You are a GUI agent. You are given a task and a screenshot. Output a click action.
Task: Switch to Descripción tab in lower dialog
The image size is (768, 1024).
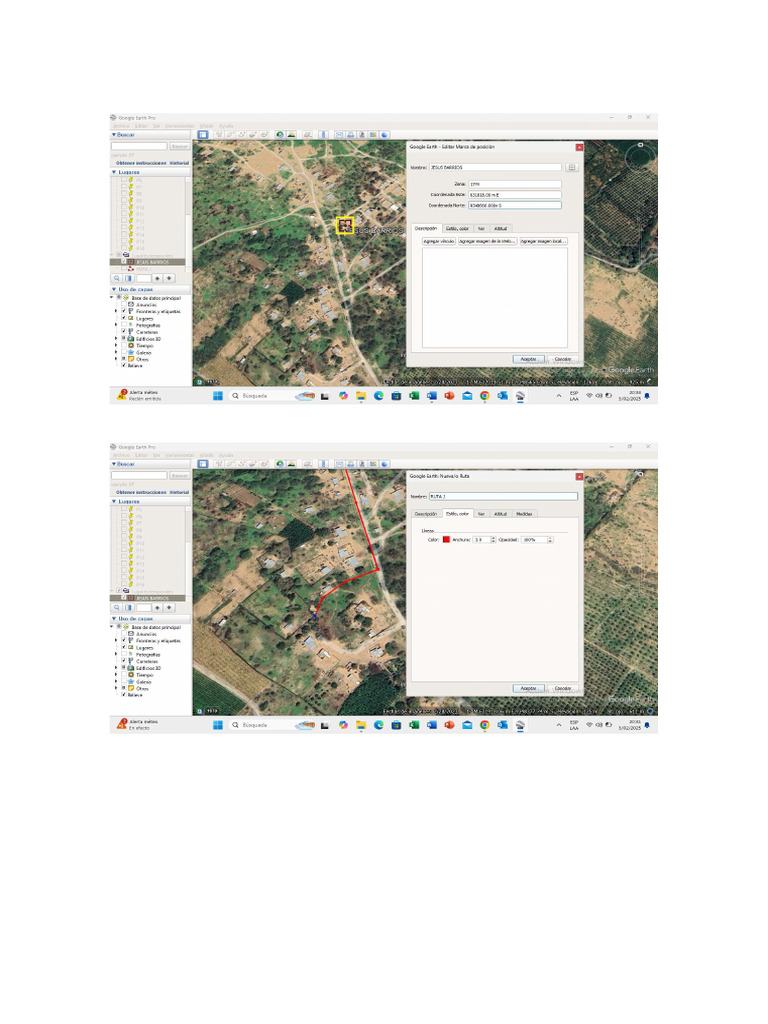point(426,514)
